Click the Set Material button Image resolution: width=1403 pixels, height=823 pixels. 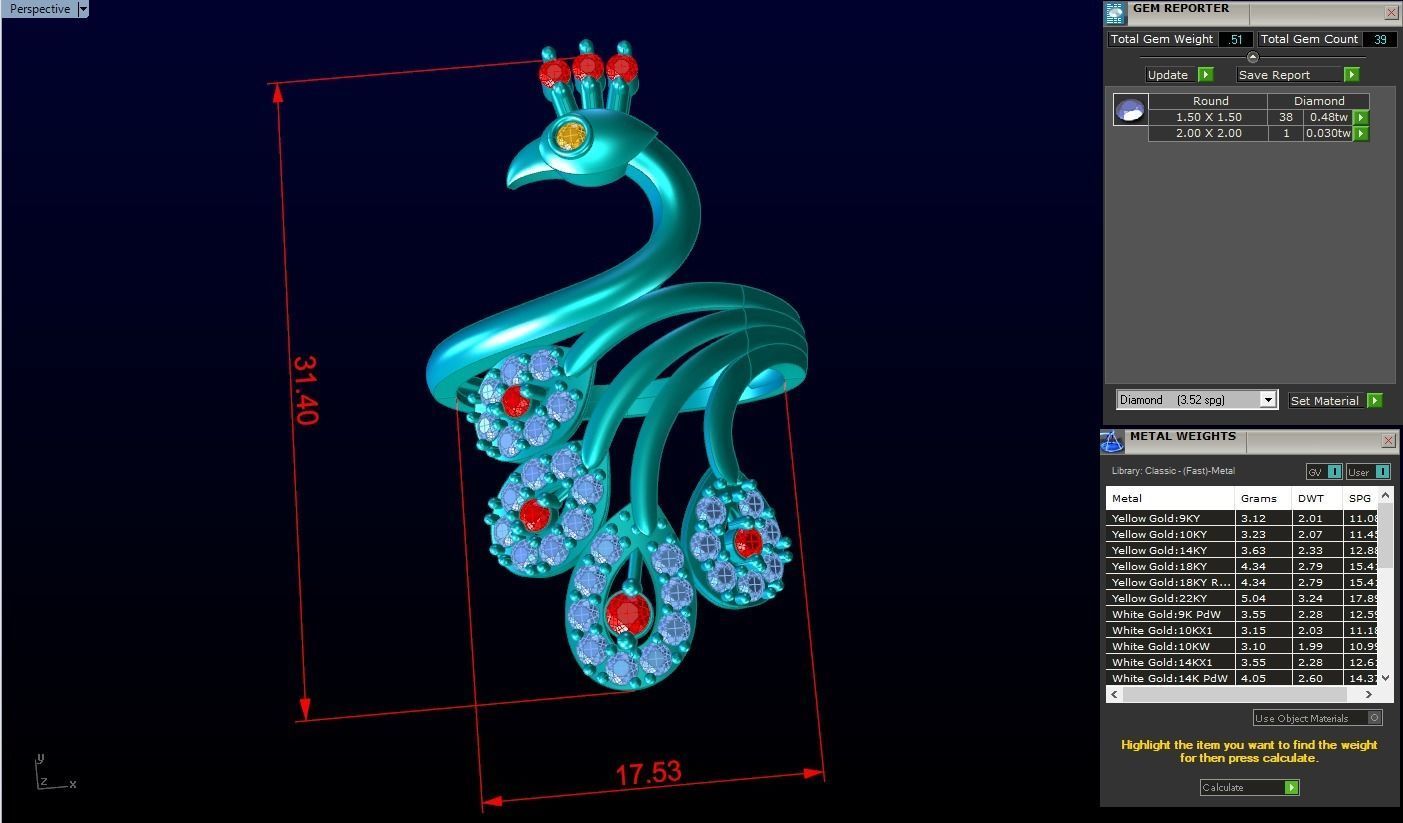(1325, 400)
